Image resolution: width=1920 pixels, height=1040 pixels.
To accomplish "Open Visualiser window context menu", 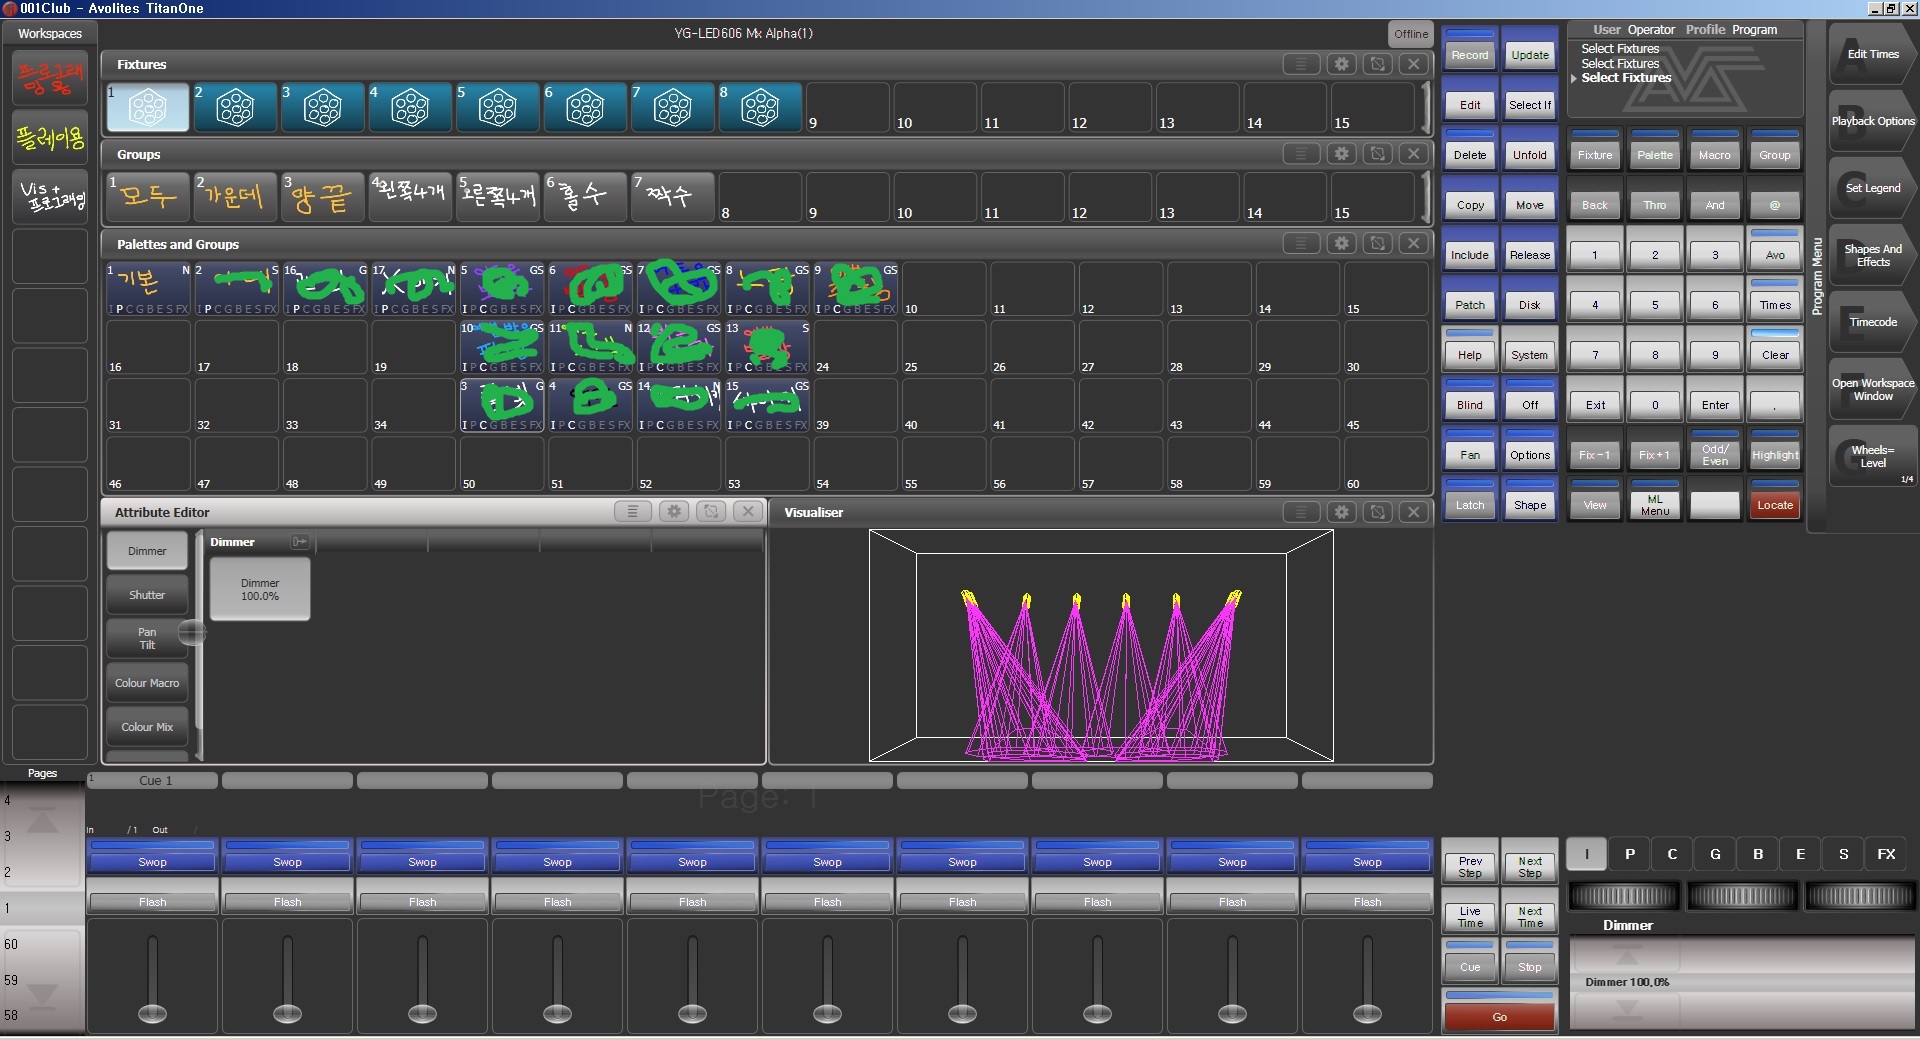I will click(x=1301, y=512).
